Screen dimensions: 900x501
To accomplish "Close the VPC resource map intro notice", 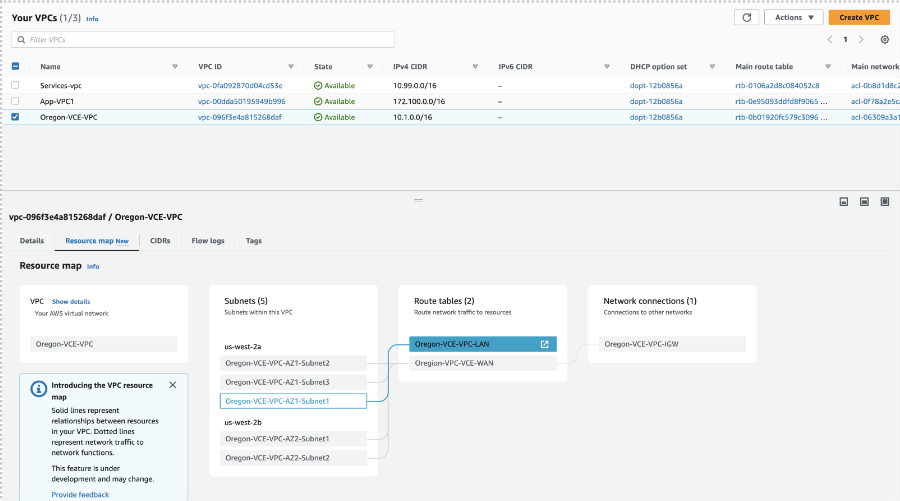I will 172,385.
